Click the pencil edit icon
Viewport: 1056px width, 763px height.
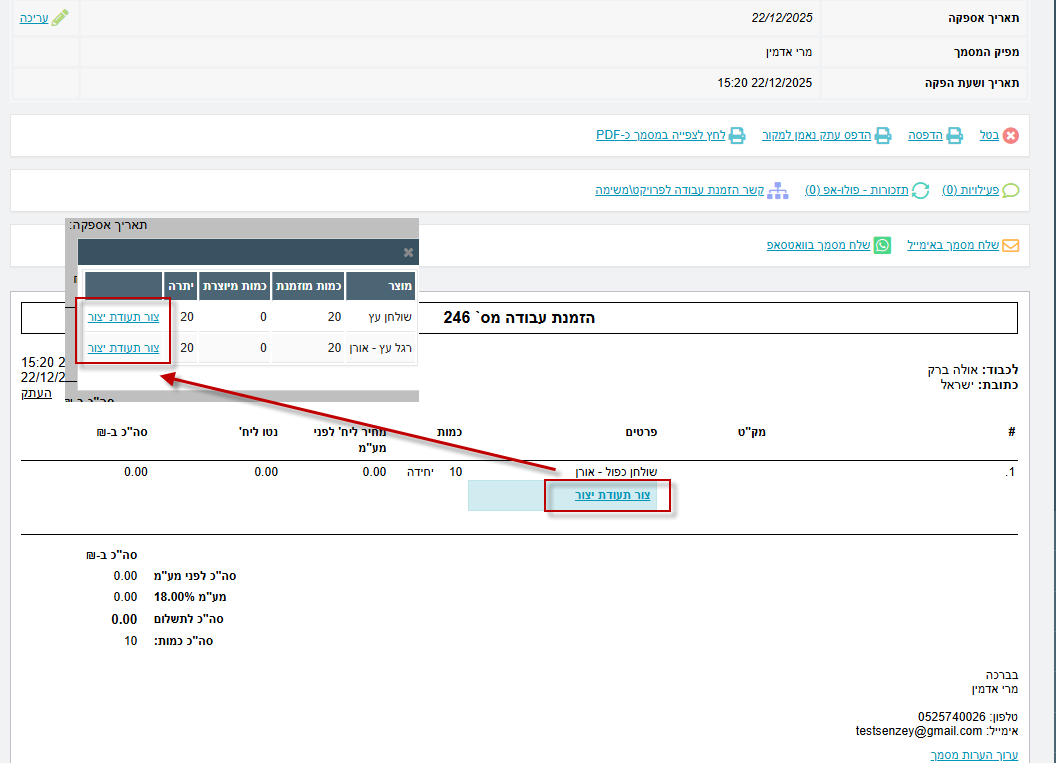pos(60,18)
